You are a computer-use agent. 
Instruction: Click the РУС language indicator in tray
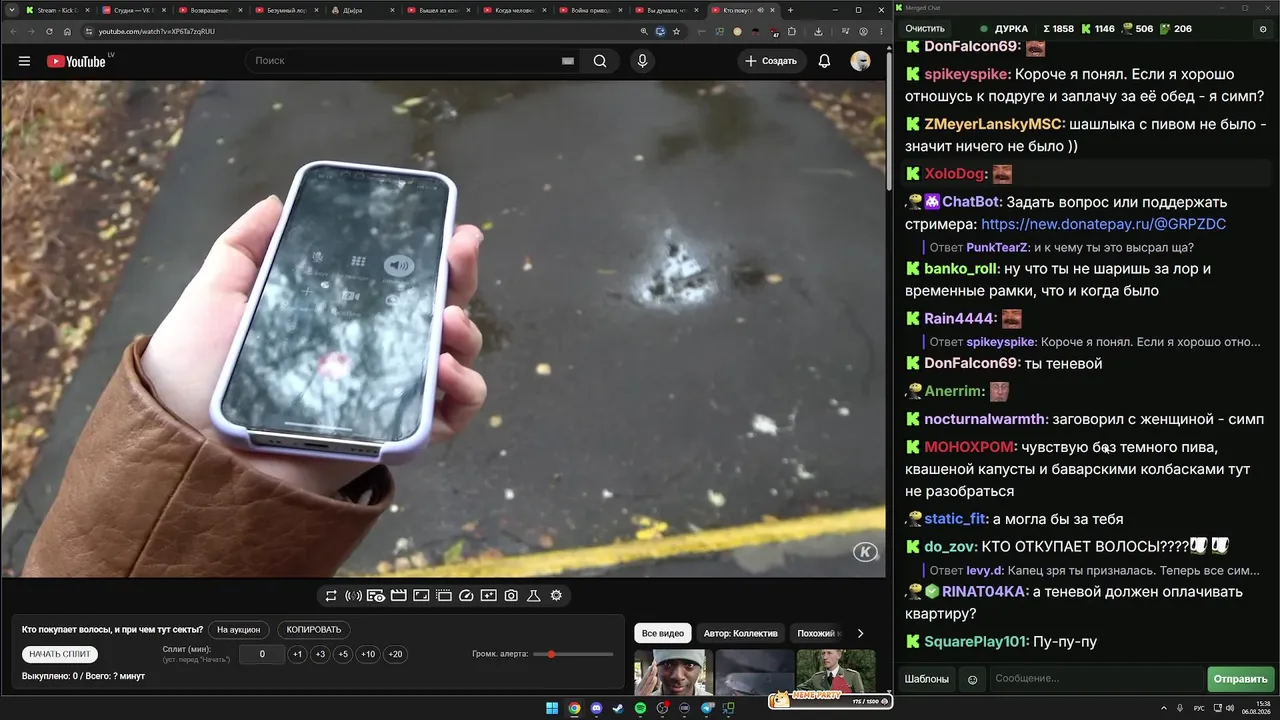tap(1199, 709)
